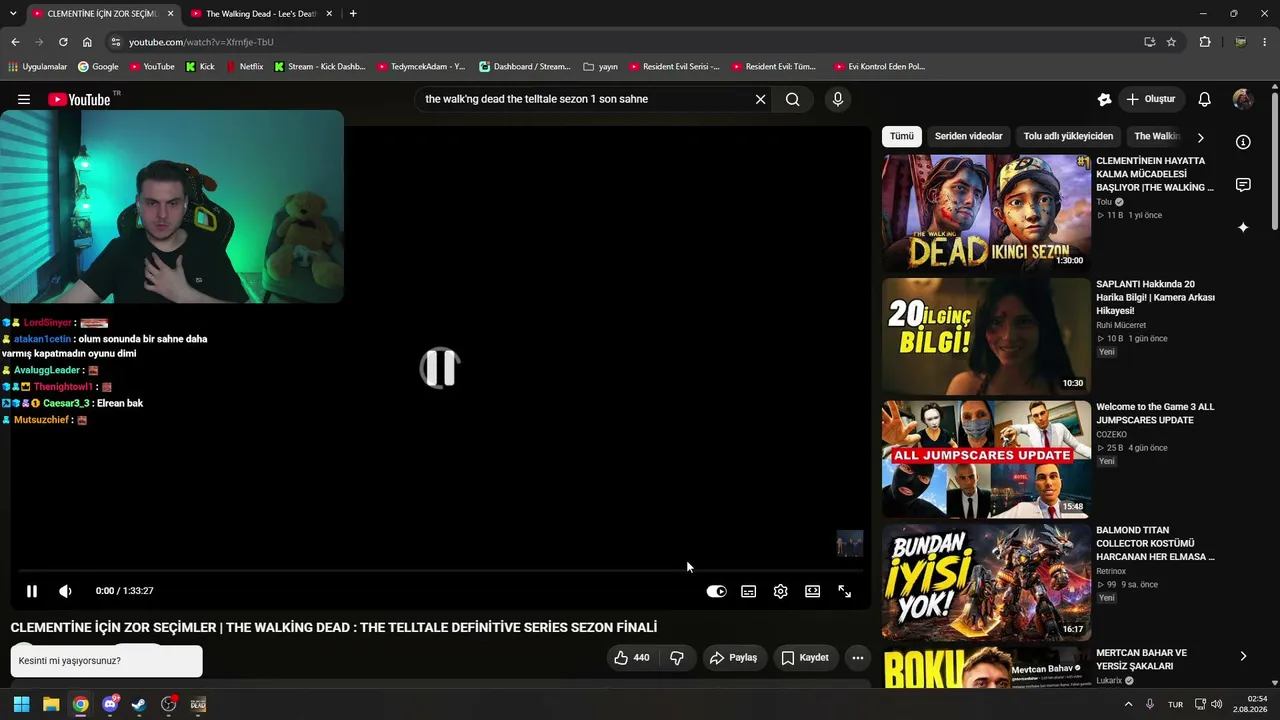The width and height of the screenshot is (1280, 720).
Task: Dislike the video
Action: (x=677, y=658)
